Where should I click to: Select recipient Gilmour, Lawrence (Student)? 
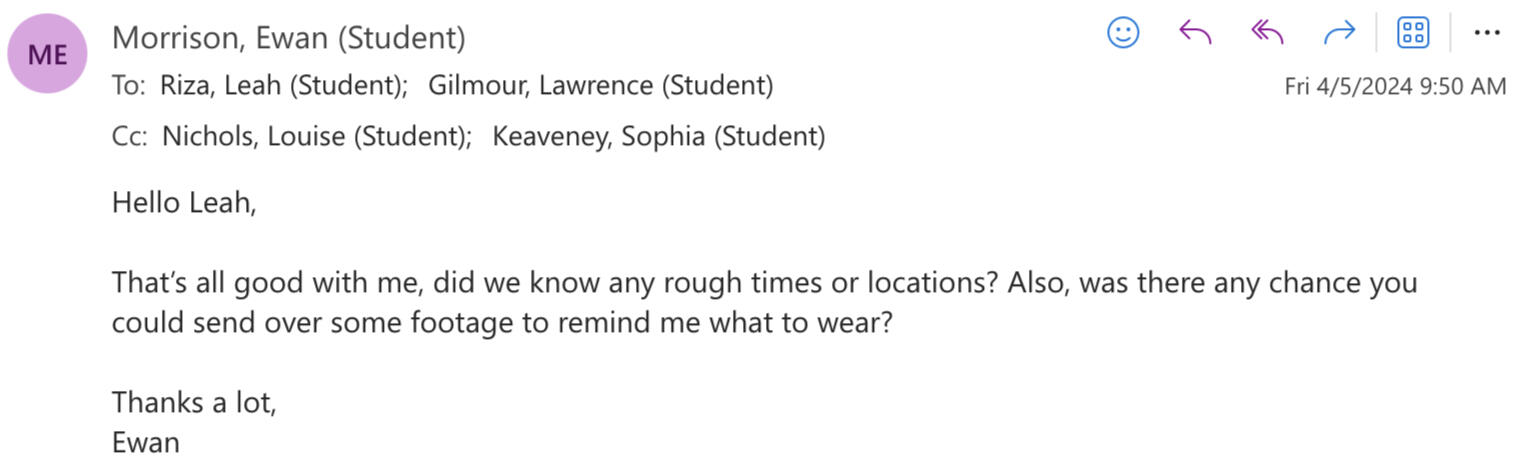click(600, 86)
